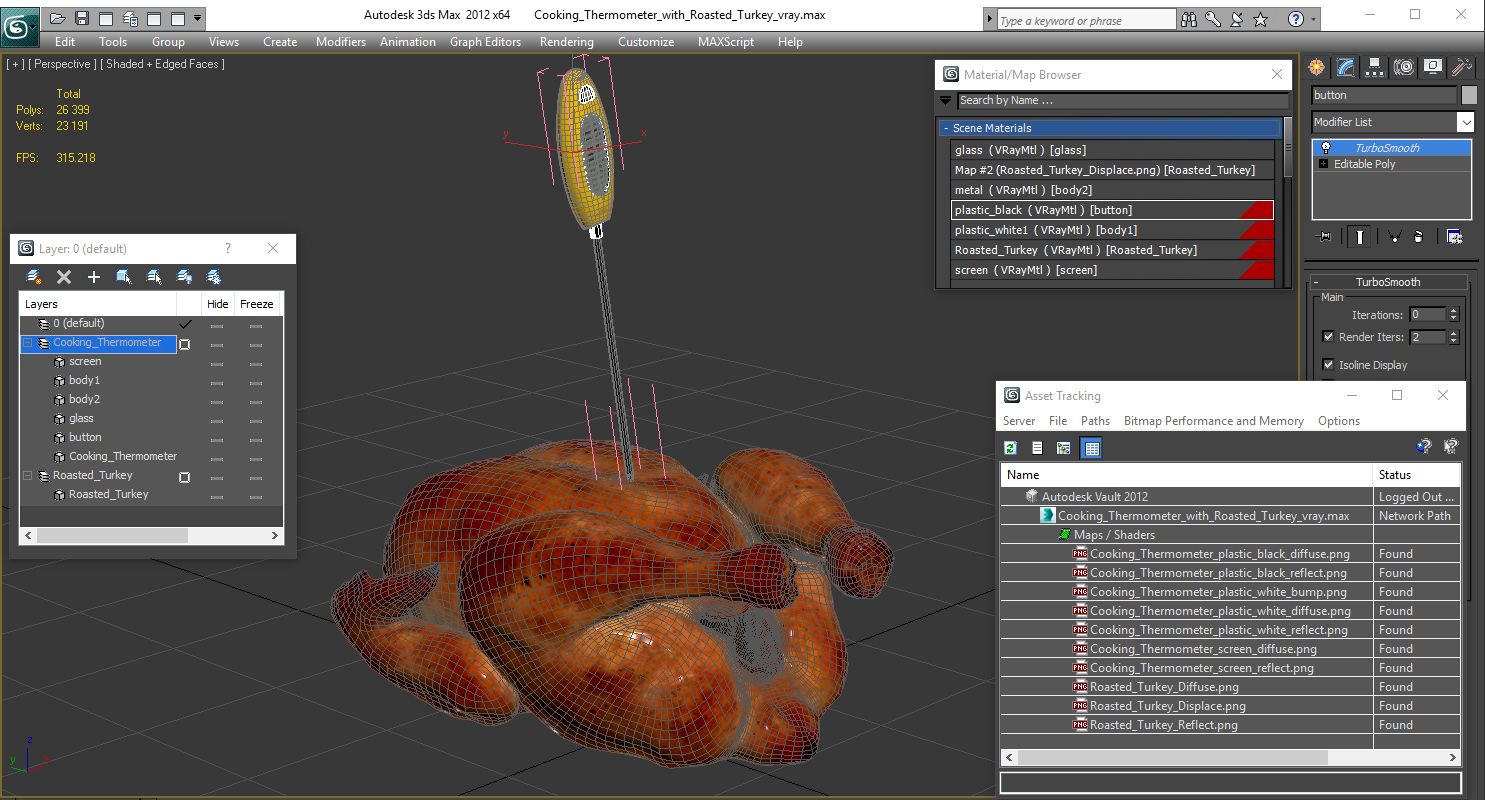This screenshot has width=1485, height=800.
Task: Toggle Isoline Display checkbox
Action: click(1328, 365)
